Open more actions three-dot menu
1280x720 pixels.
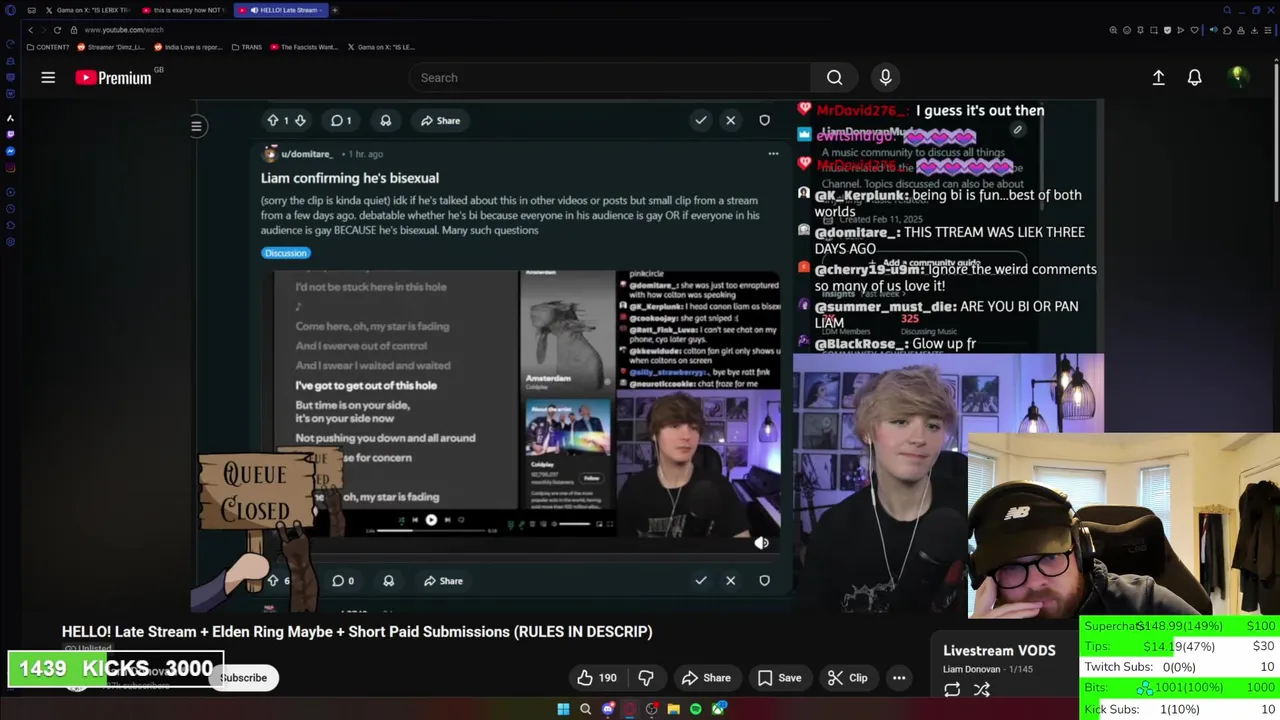tap(899, 678)
